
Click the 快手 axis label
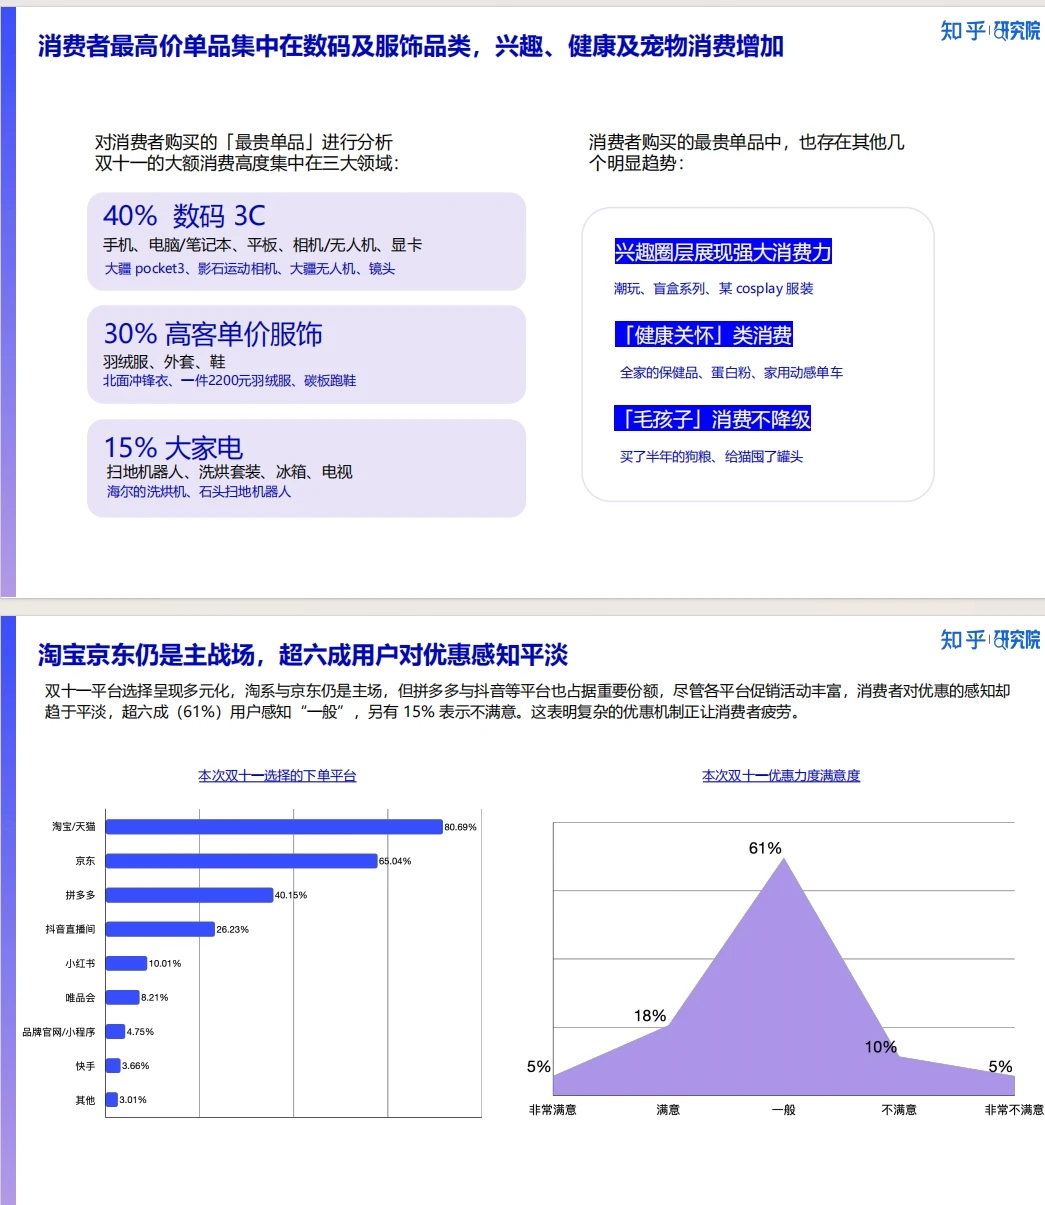(x=84, y=1065)
